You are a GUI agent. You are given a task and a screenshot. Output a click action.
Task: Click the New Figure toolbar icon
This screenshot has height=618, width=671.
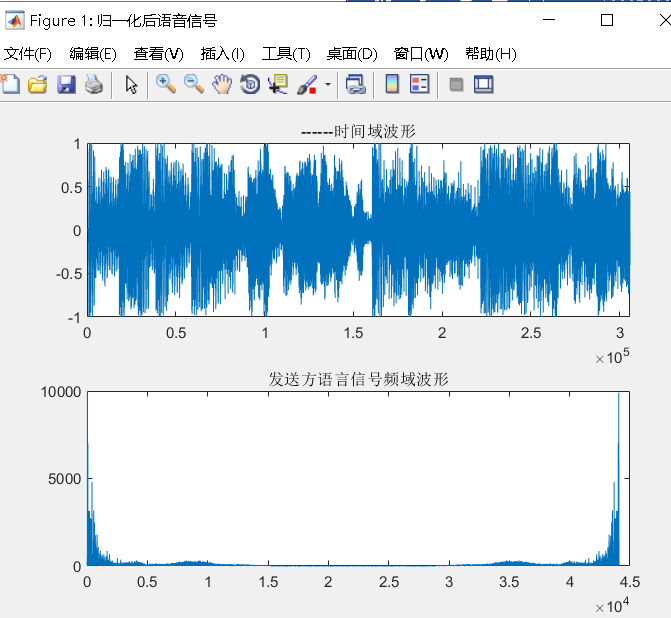(x=9, y=84)
